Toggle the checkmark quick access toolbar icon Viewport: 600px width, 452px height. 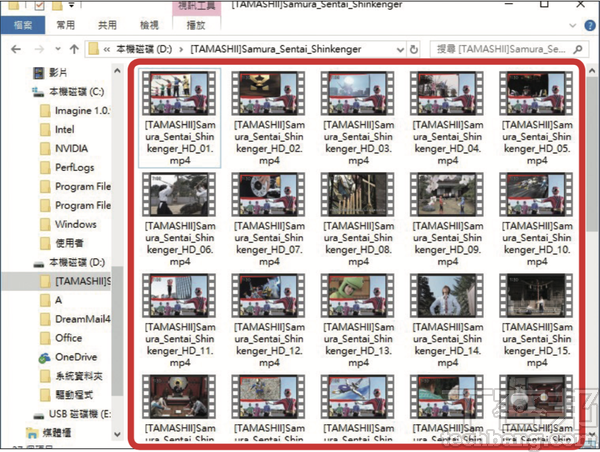pyautogui.click(x=40, y=6)
